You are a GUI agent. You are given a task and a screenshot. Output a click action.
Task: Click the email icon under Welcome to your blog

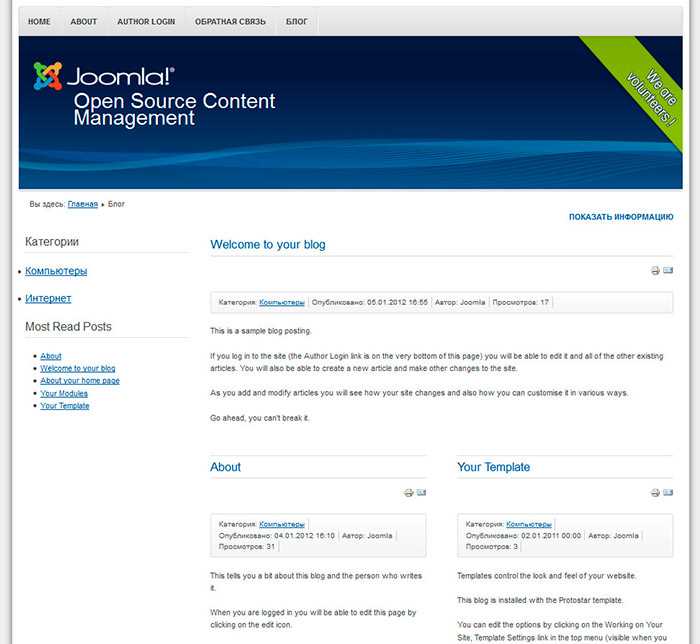(668, 270)
